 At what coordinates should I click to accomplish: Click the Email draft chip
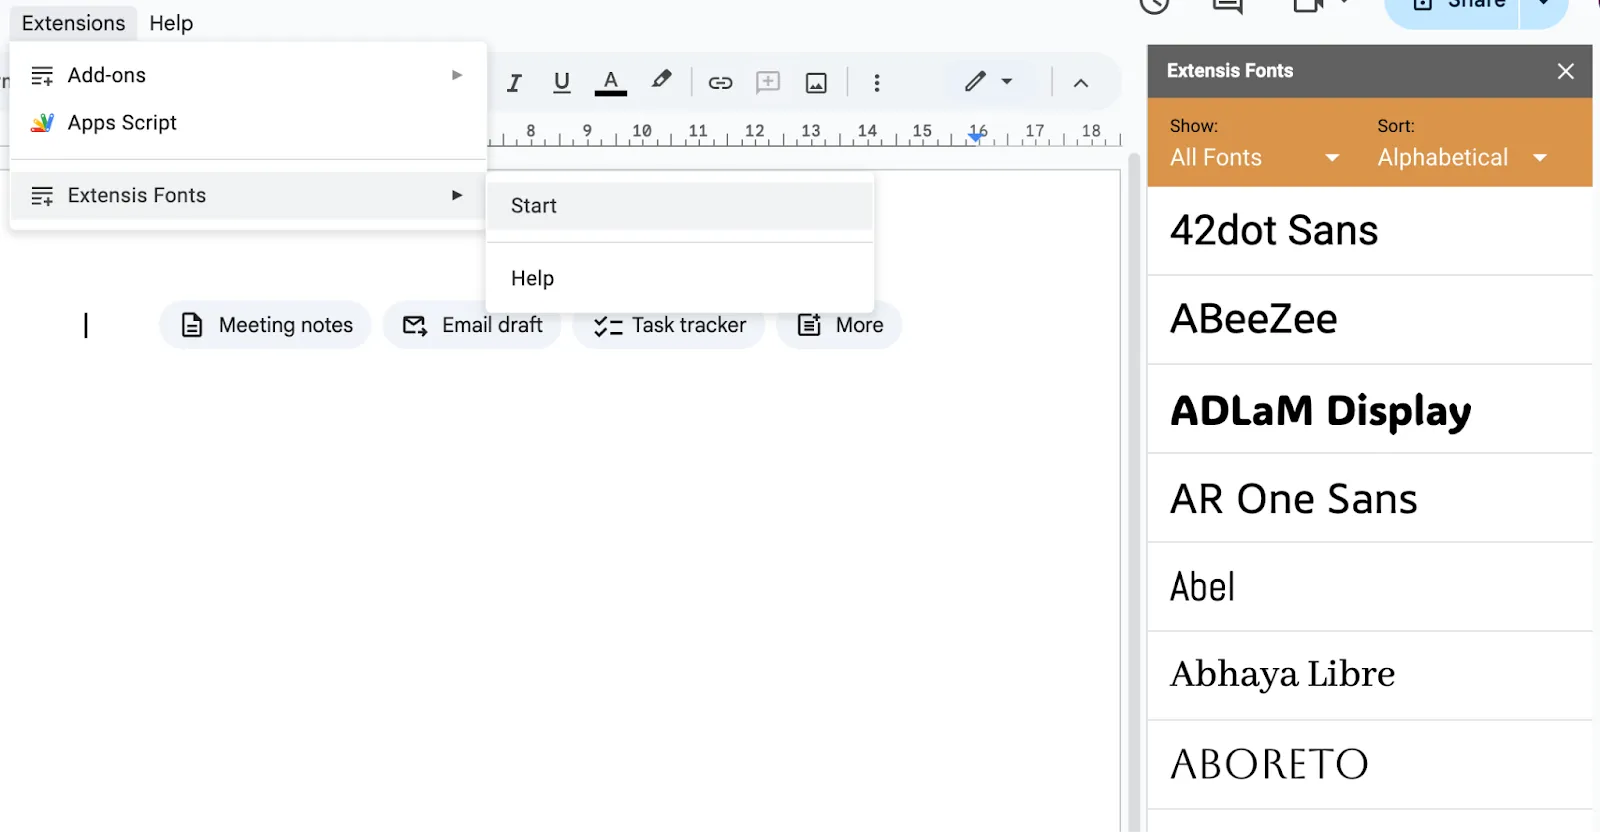coord(472,325)
